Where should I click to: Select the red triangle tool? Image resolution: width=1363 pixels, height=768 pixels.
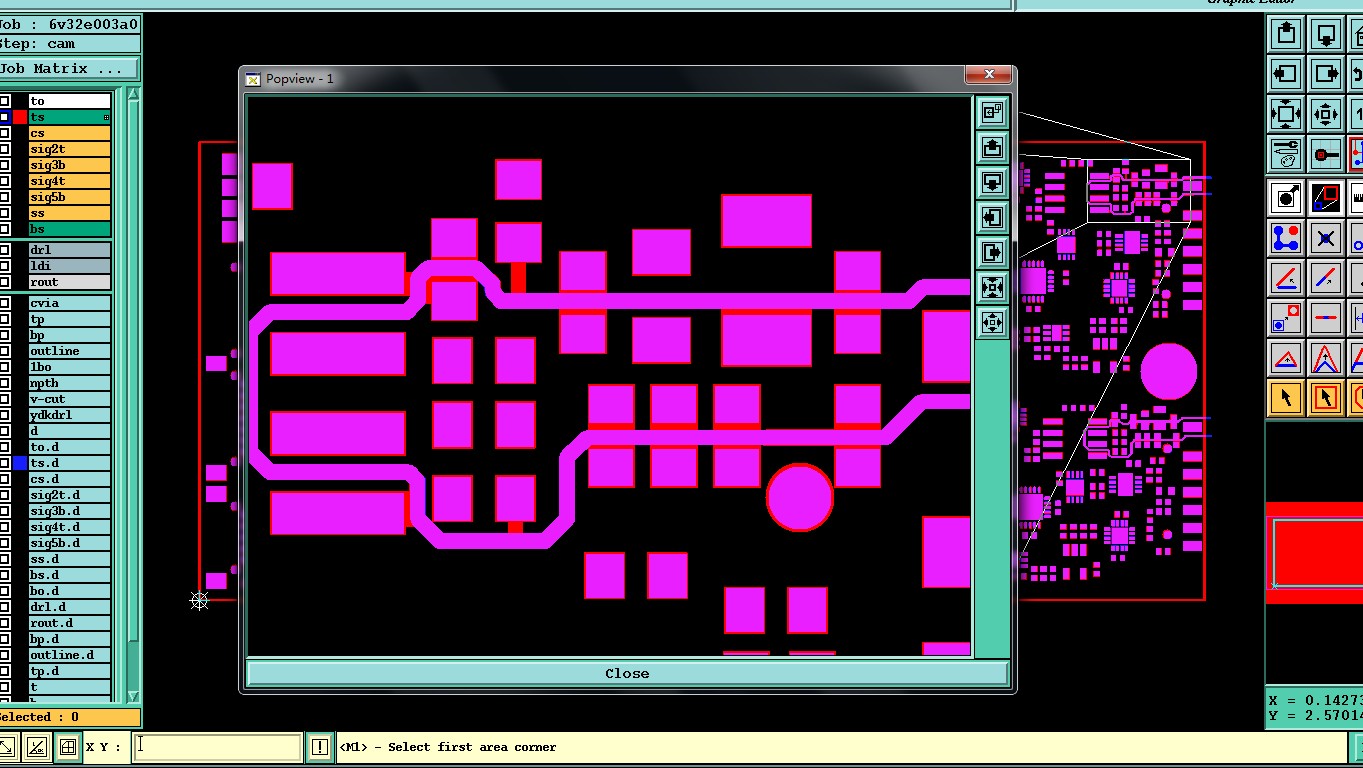(1286, 358)
